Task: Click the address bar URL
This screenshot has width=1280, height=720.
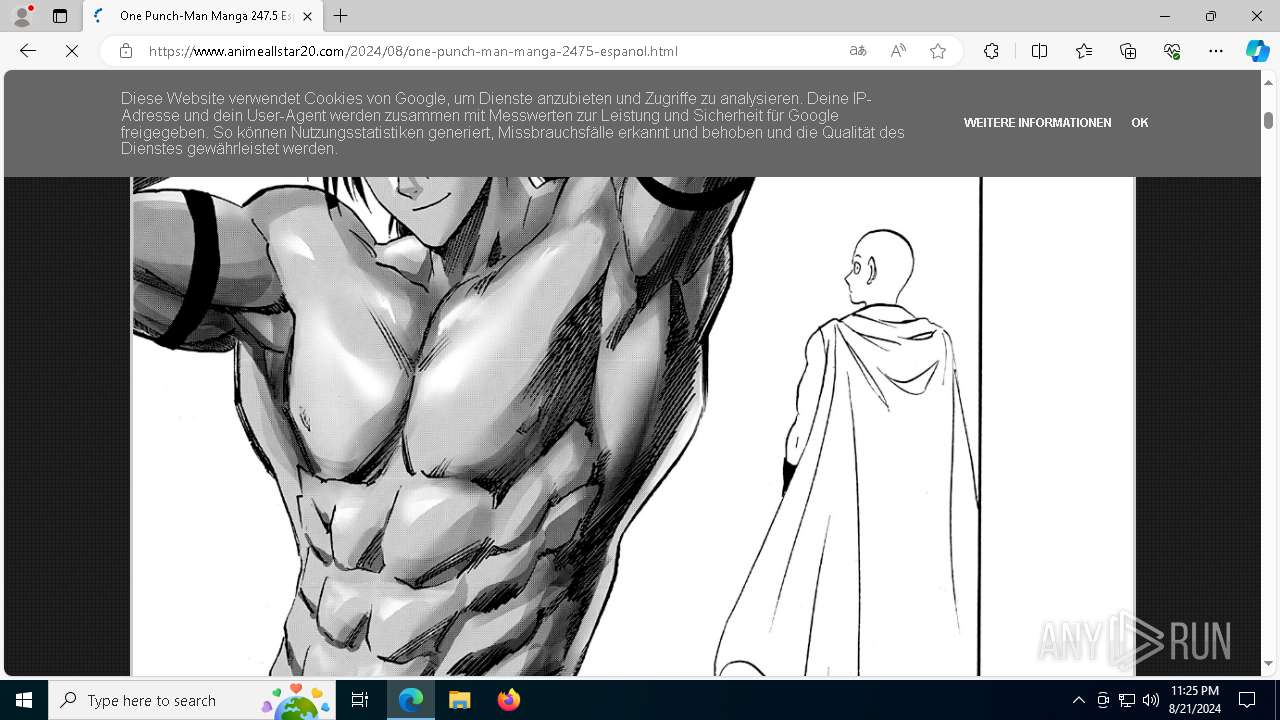Action: pyautogui.click(x=413, y=51)
